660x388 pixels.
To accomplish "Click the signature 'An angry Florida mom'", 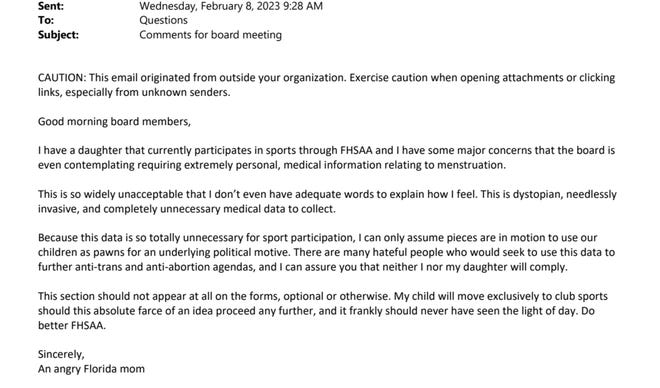I will 91,369.
